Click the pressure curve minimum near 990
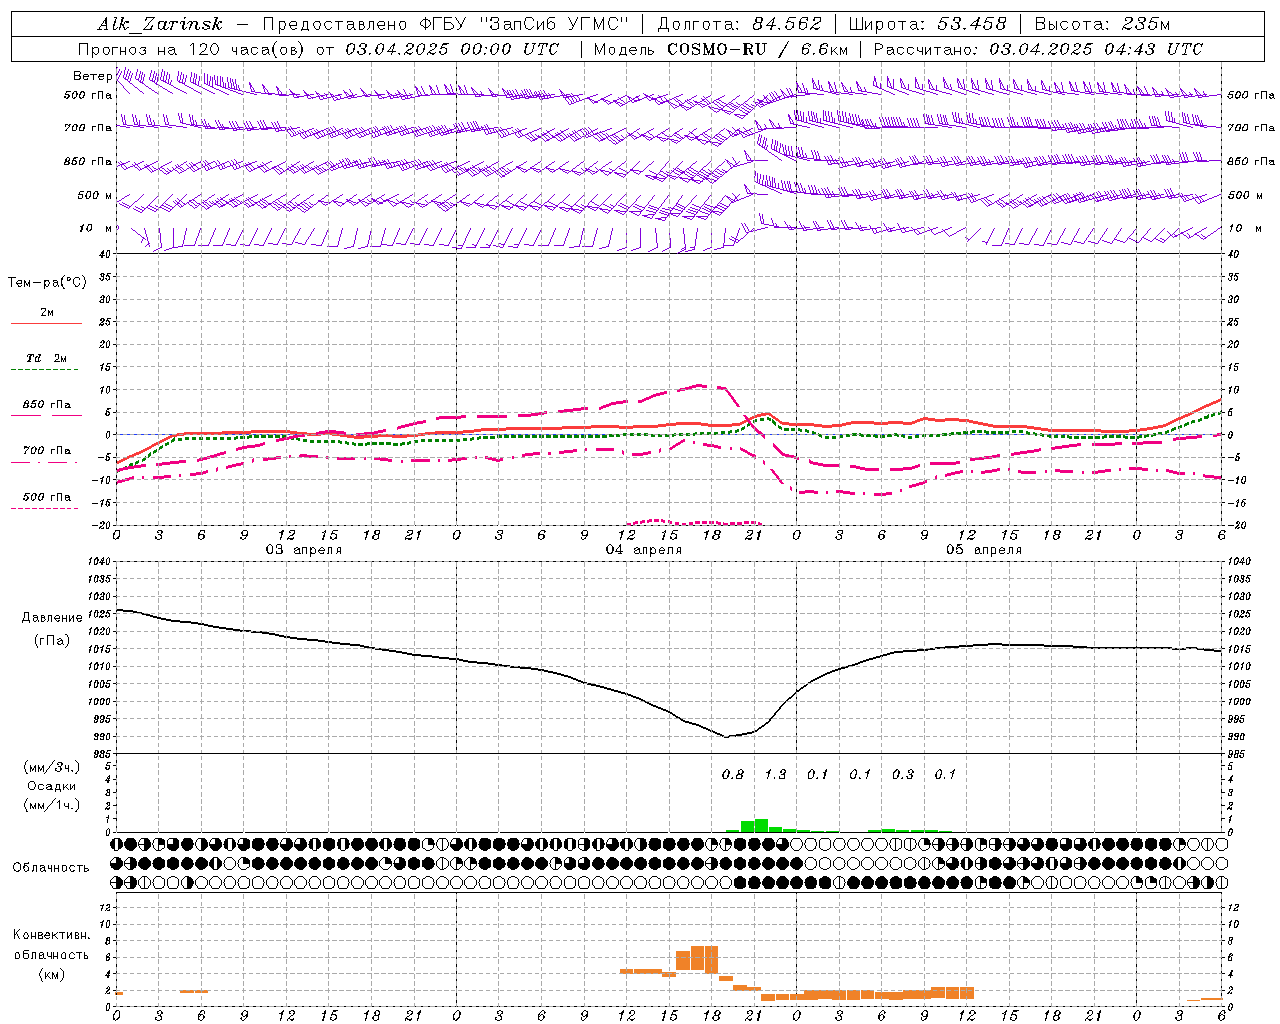The image size is (1280, 1024). coord(727,736)
